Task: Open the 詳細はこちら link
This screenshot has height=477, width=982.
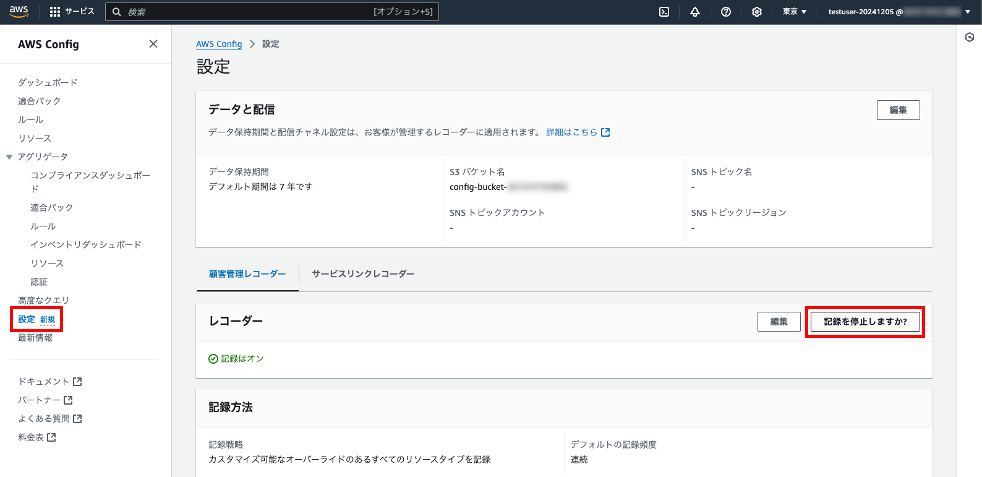Action: click(578, 133)
